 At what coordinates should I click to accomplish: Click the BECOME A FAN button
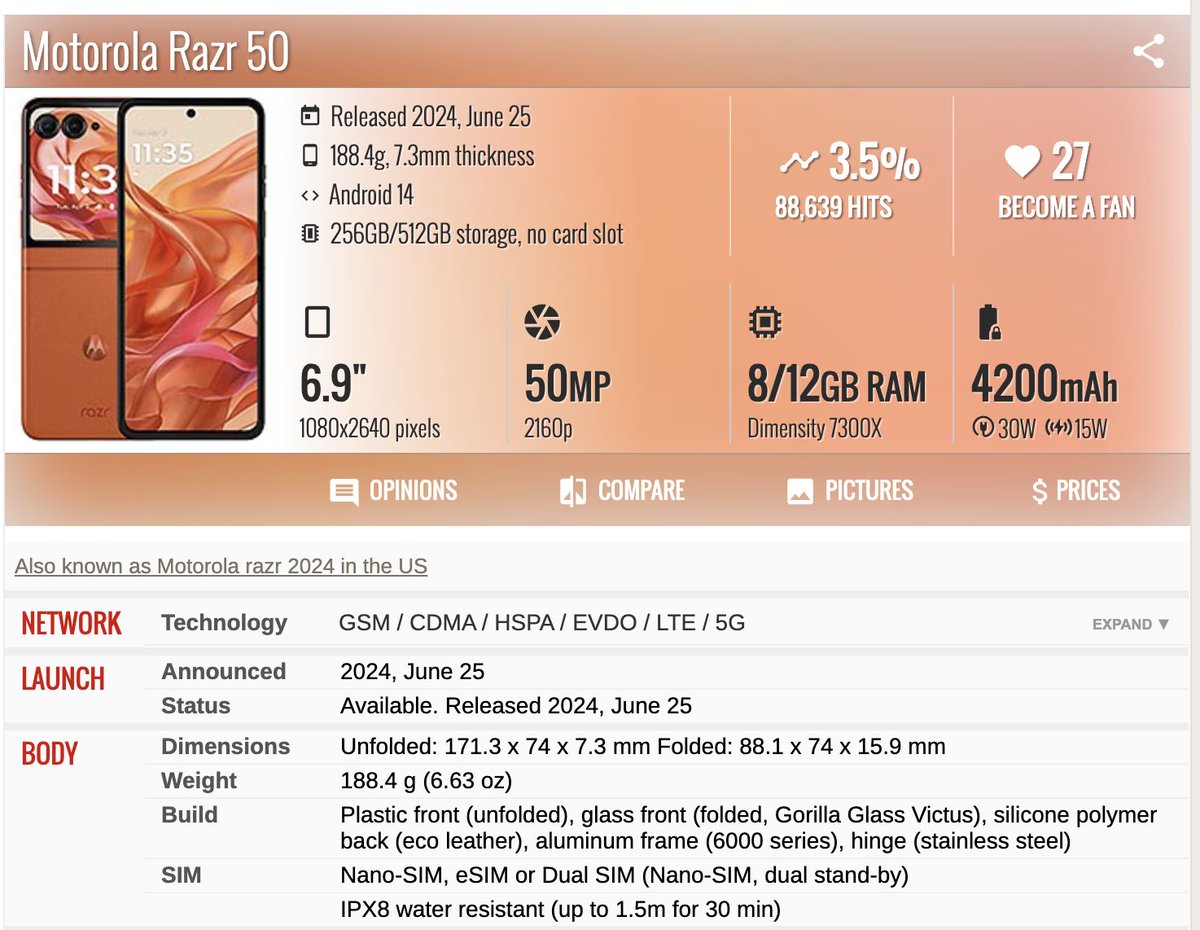[x=1067, y=207]
